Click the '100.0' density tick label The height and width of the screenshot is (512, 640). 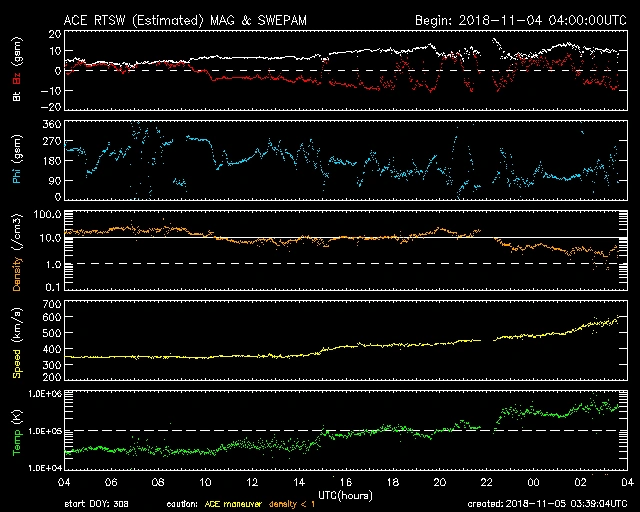pyautogui.click(x=47, y=214)
